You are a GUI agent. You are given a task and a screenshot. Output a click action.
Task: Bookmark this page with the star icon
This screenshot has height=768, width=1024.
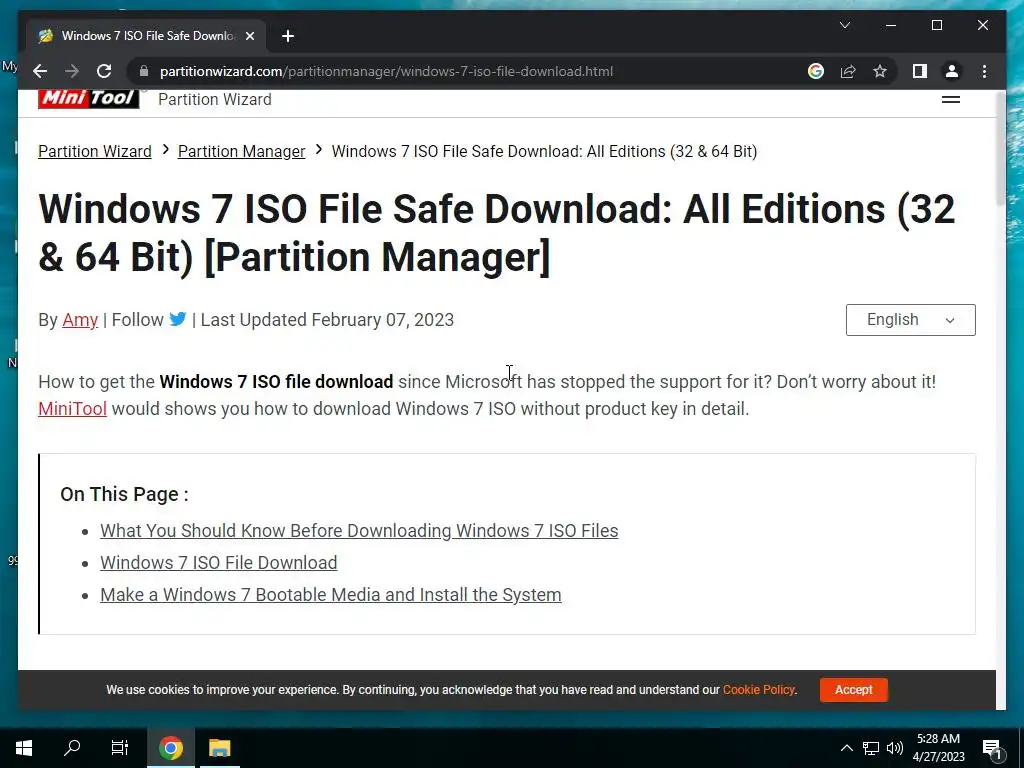point(880,71)
